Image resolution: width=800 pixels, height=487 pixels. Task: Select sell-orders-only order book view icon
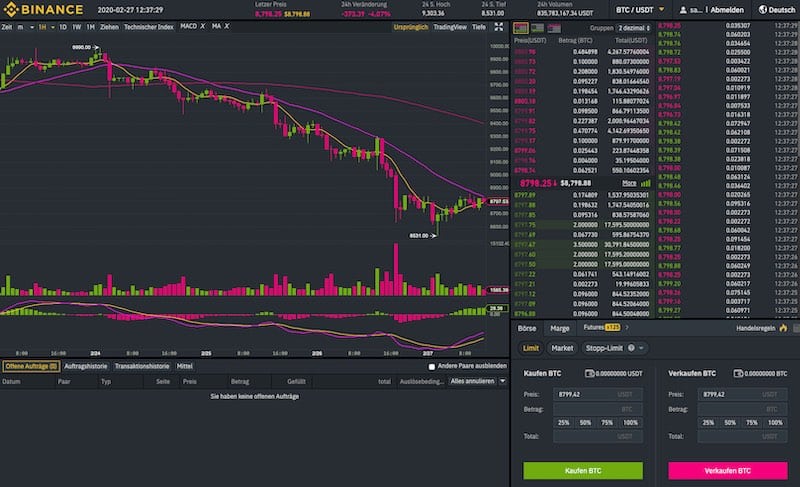coord(554,28)
